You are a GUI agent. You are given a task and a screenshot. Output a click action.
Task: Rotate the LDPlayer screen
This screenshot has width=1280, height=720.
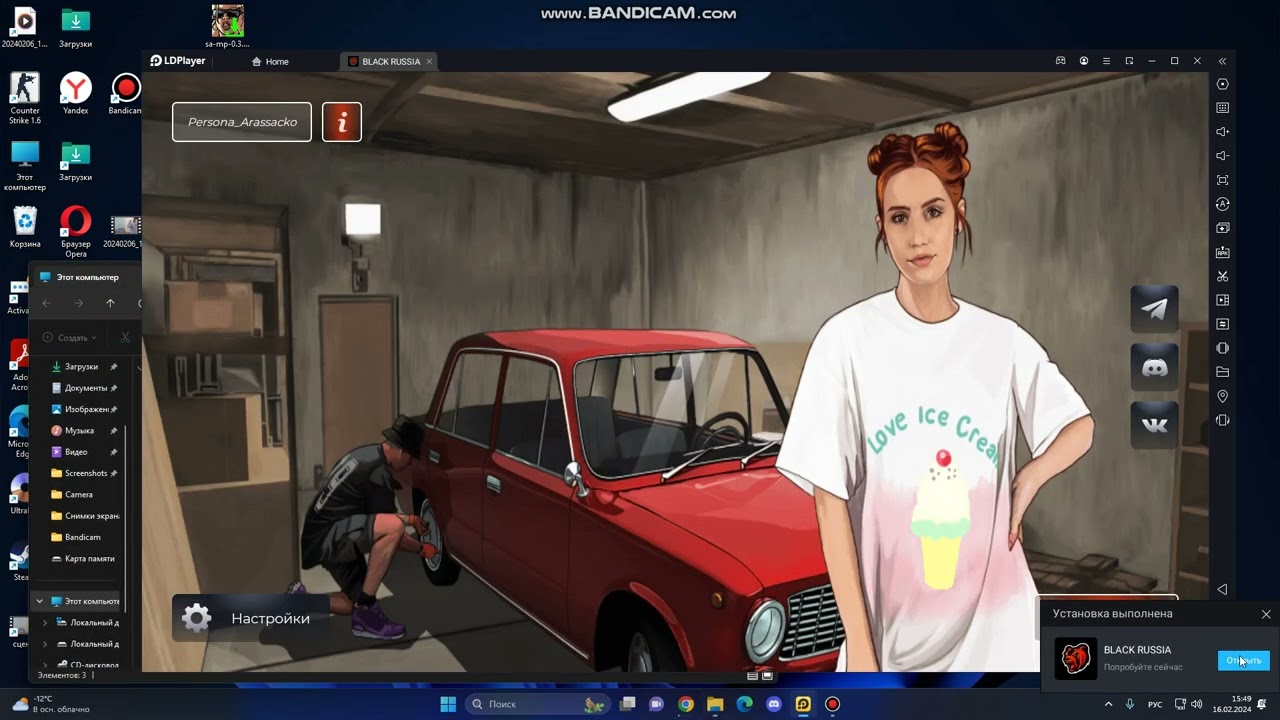click(1222, 348)
